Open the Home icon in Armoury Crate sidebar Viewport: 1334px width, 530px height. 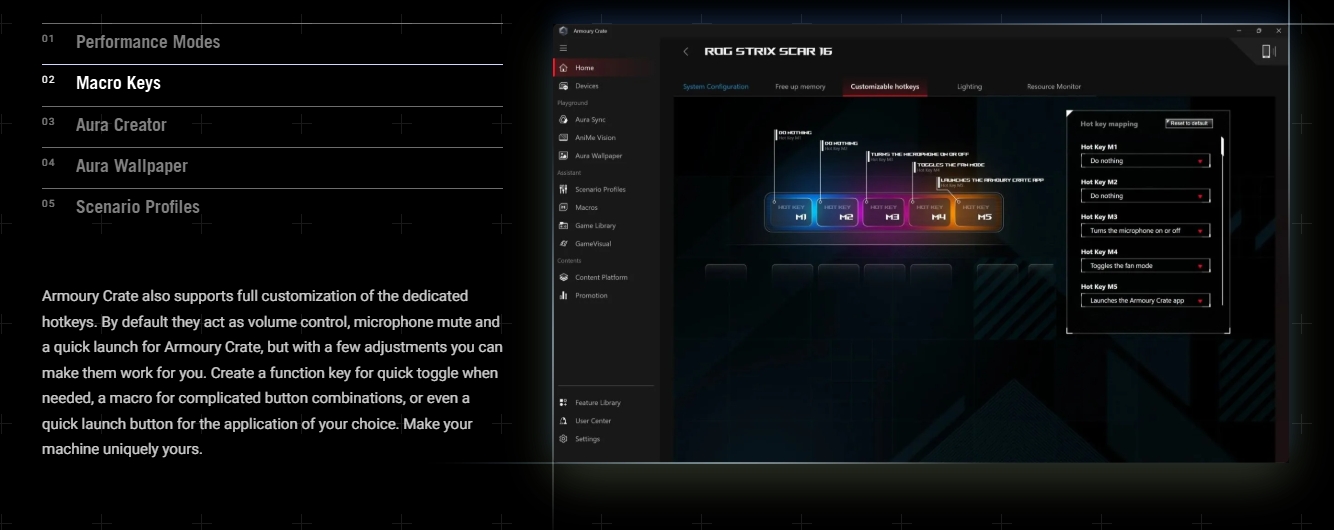tap(564, 68)
